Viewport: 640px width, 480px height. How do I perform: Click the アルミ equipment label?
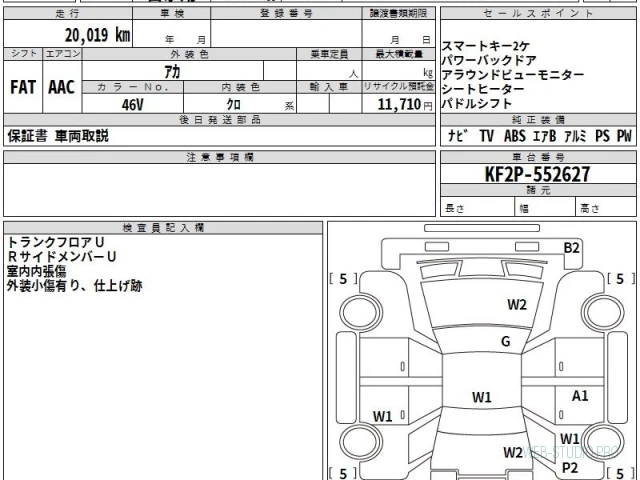(x=576, y=136)
